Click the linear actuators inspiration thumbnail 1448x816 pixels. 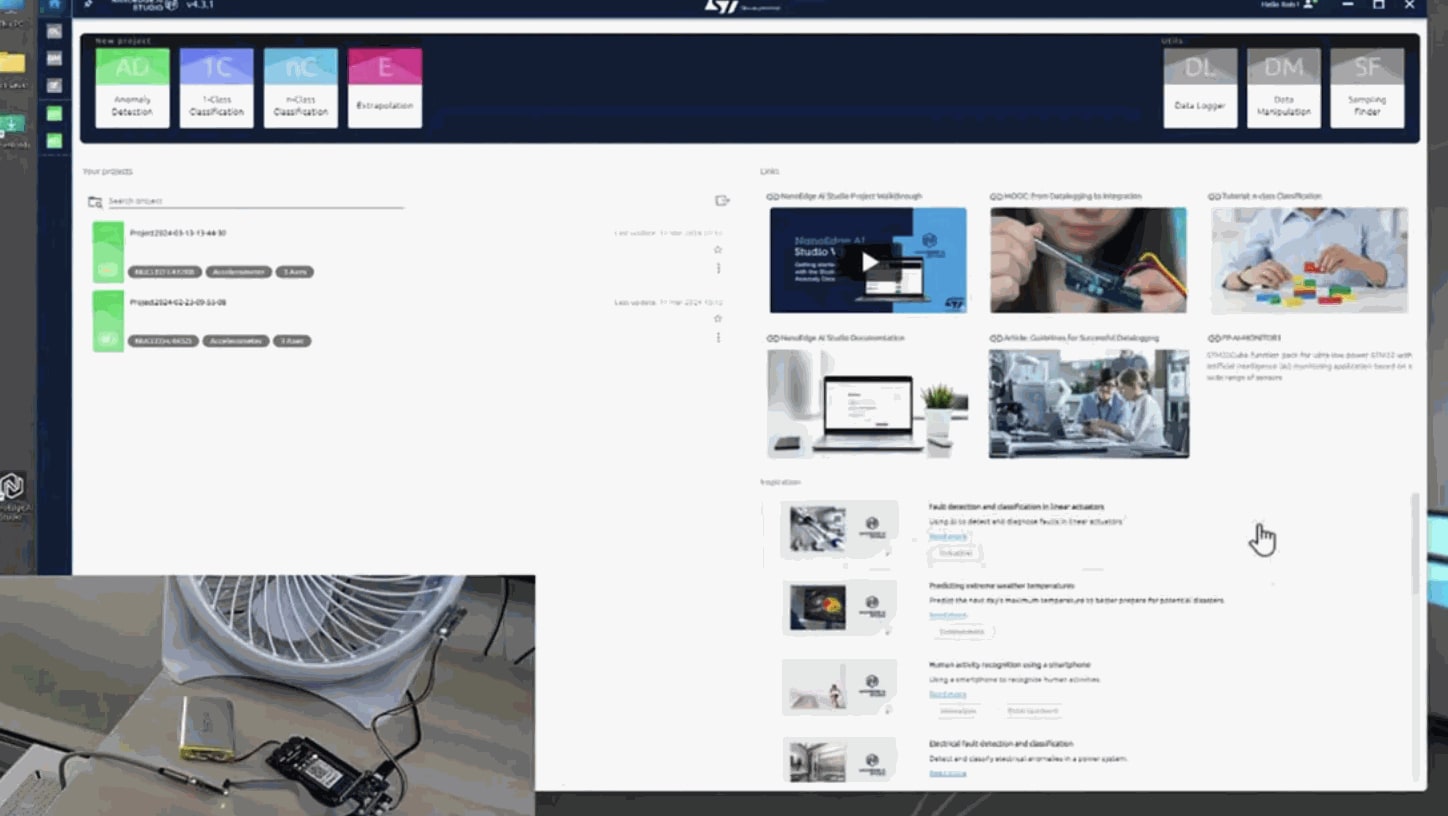(x=839, y=529)
